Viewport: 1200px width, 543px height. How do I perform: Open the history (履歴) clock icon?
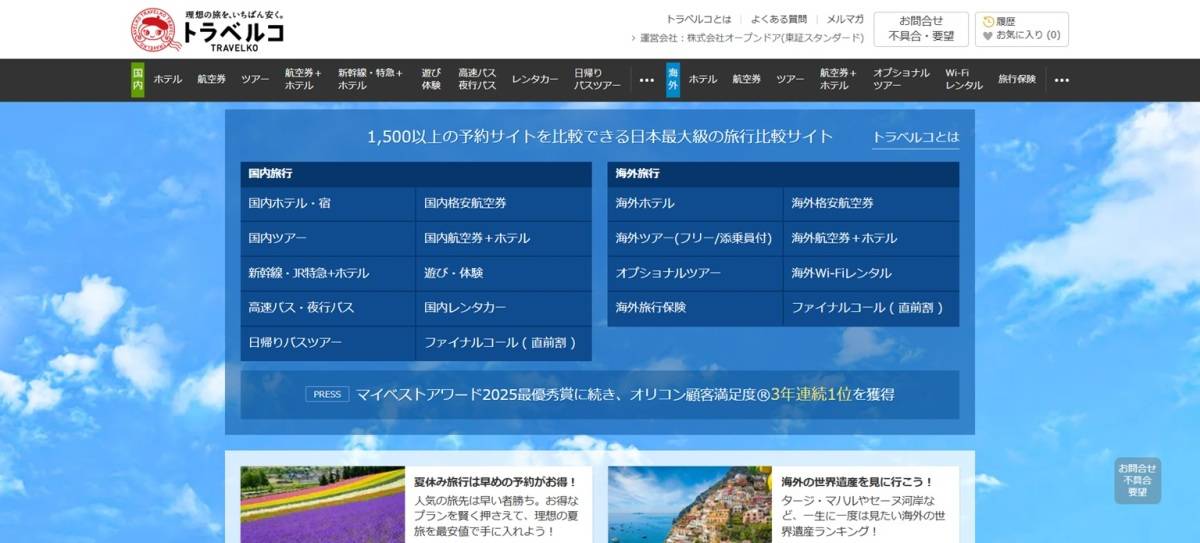[x=989, y=21]
